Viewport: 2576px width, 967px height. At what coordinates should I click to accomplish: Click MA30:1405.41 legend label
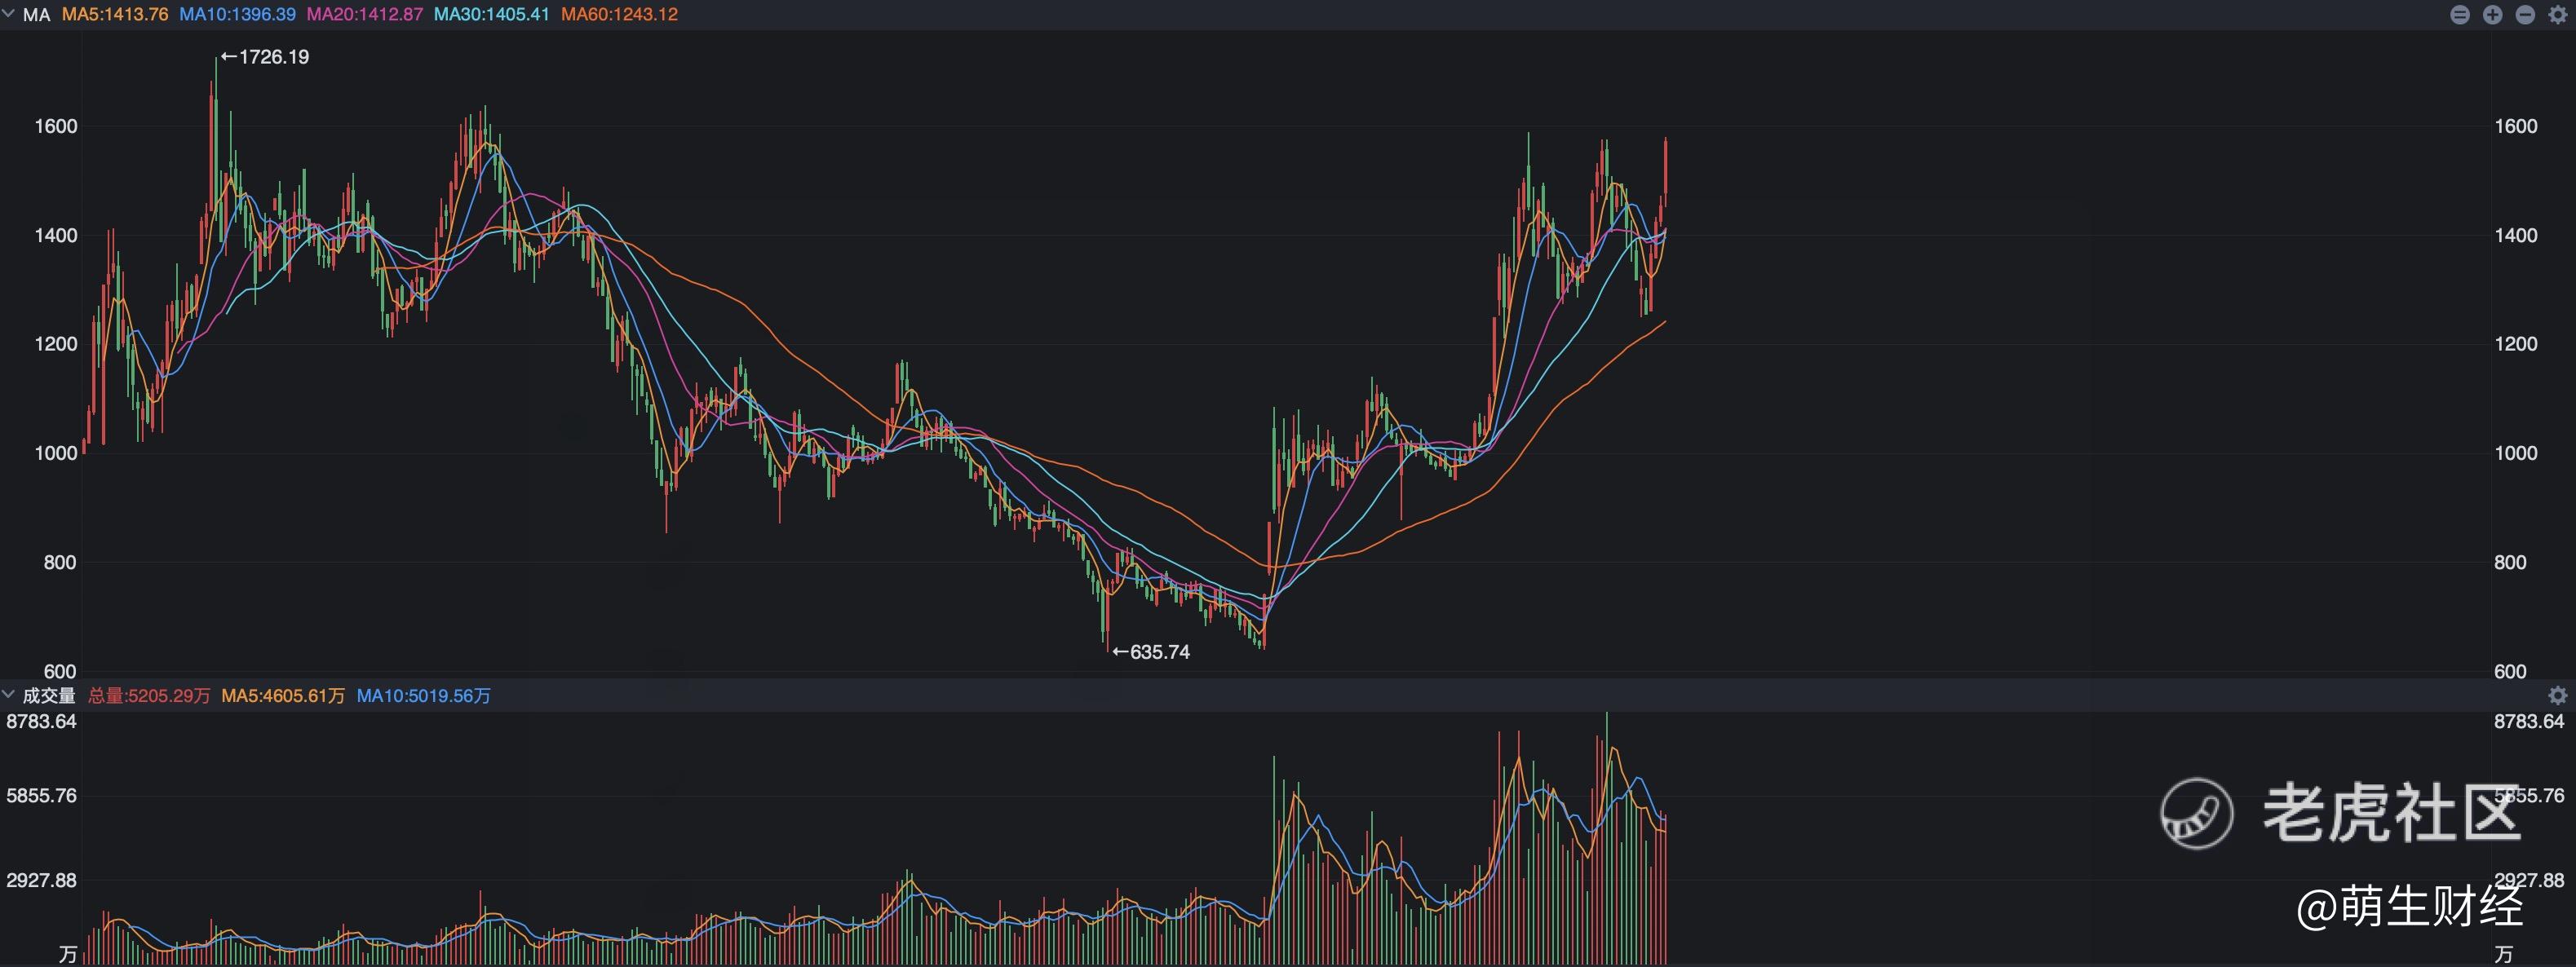click(492, 15)
